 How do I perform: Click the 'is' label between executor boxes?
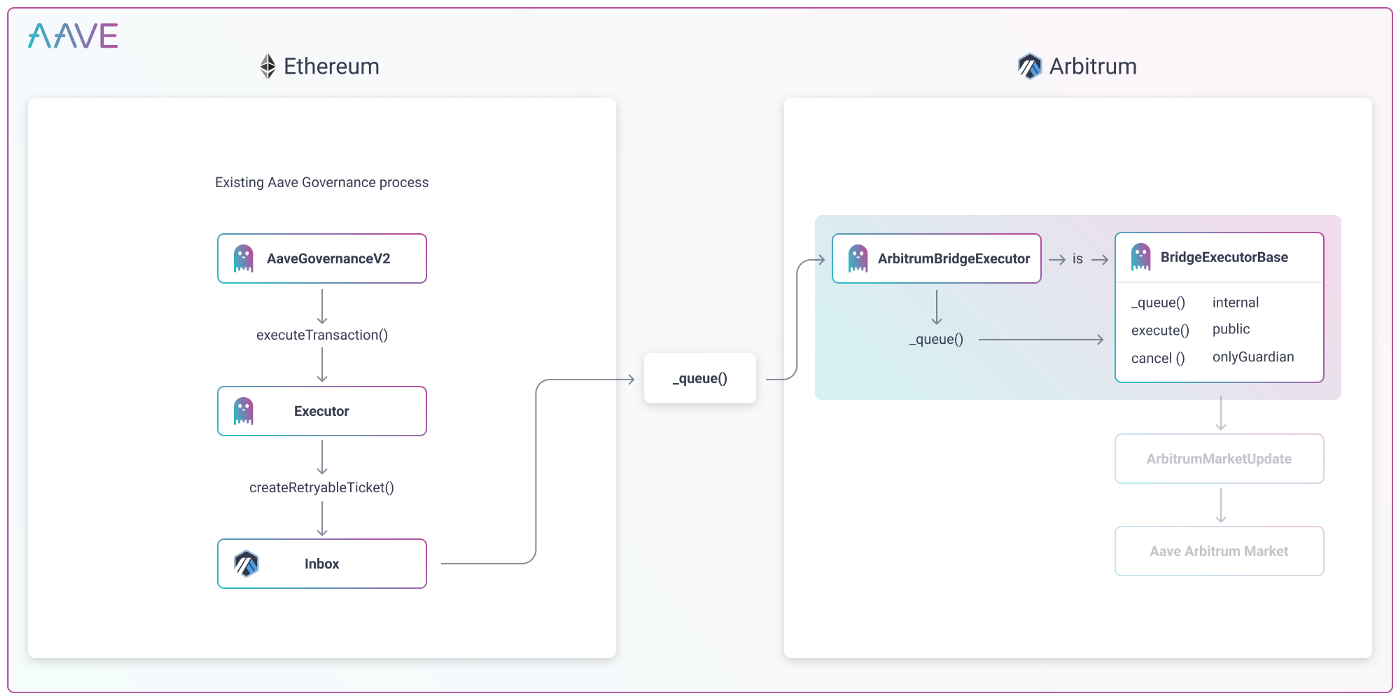pyautogui.click(x=1078, y=259)
